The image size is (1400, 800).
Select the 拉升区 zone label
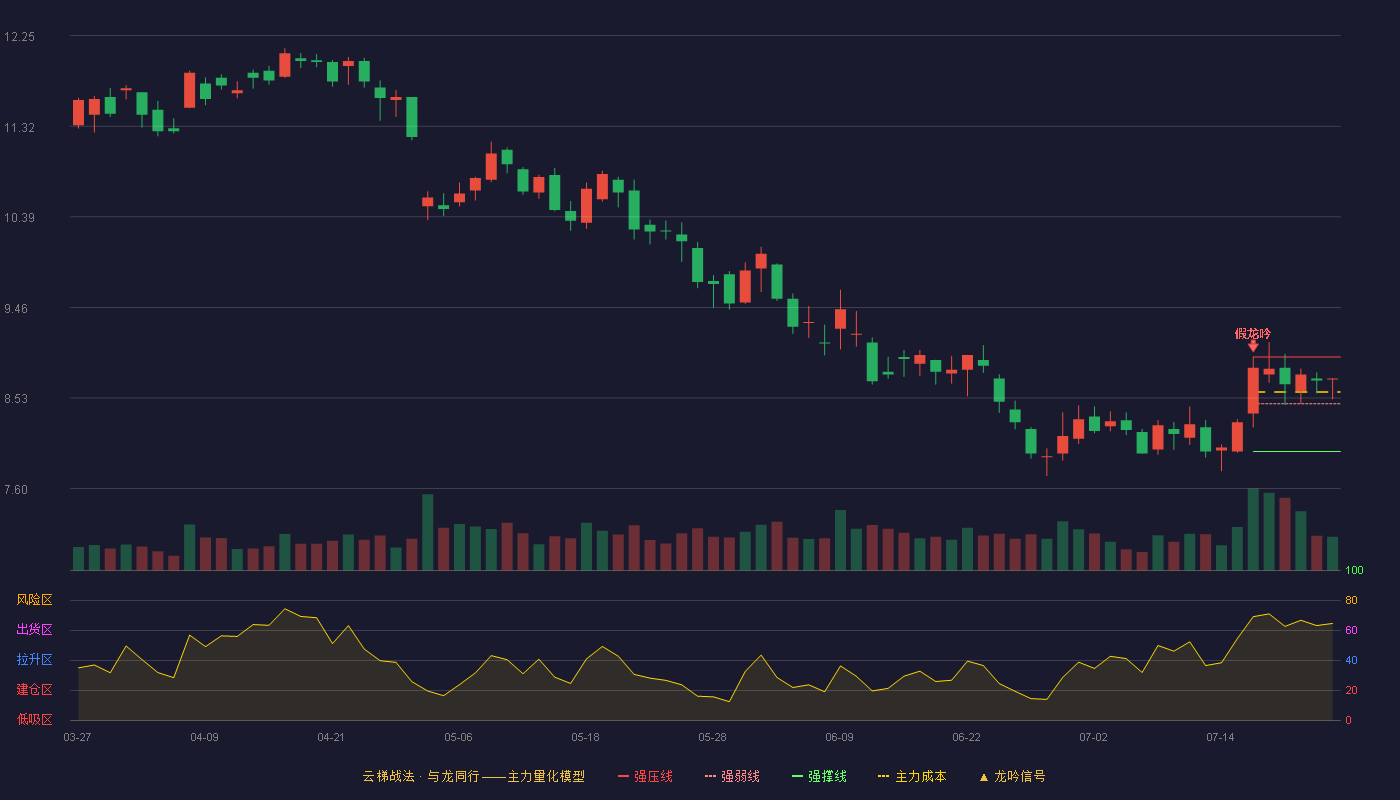[34, 660]
